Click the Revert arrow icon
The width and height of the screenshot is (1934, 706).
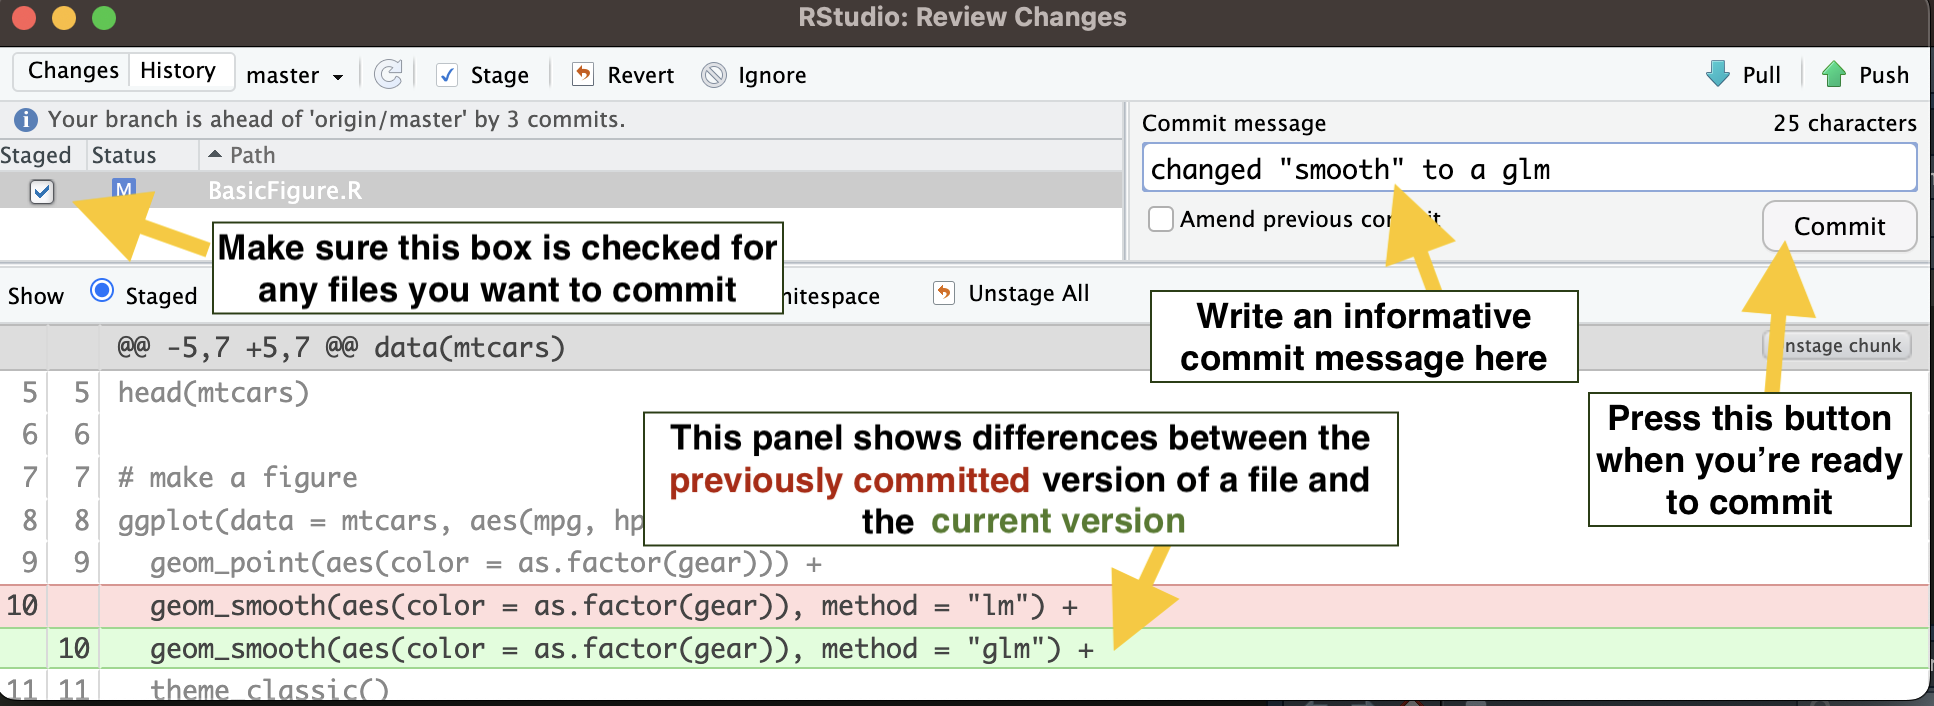tap(582, 74)
